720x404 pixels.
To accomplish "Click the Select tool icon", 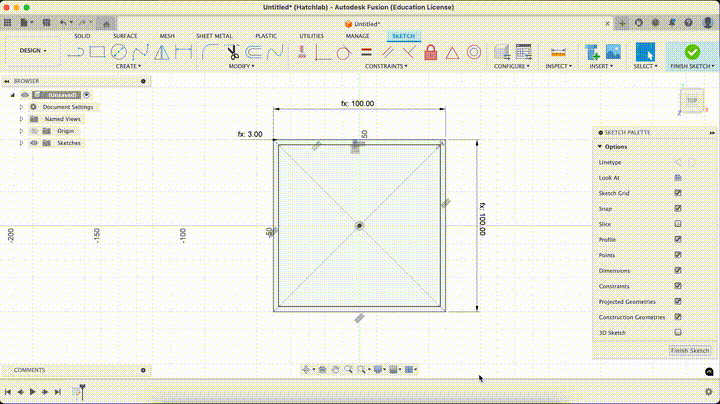I will [x=645, y=52].
